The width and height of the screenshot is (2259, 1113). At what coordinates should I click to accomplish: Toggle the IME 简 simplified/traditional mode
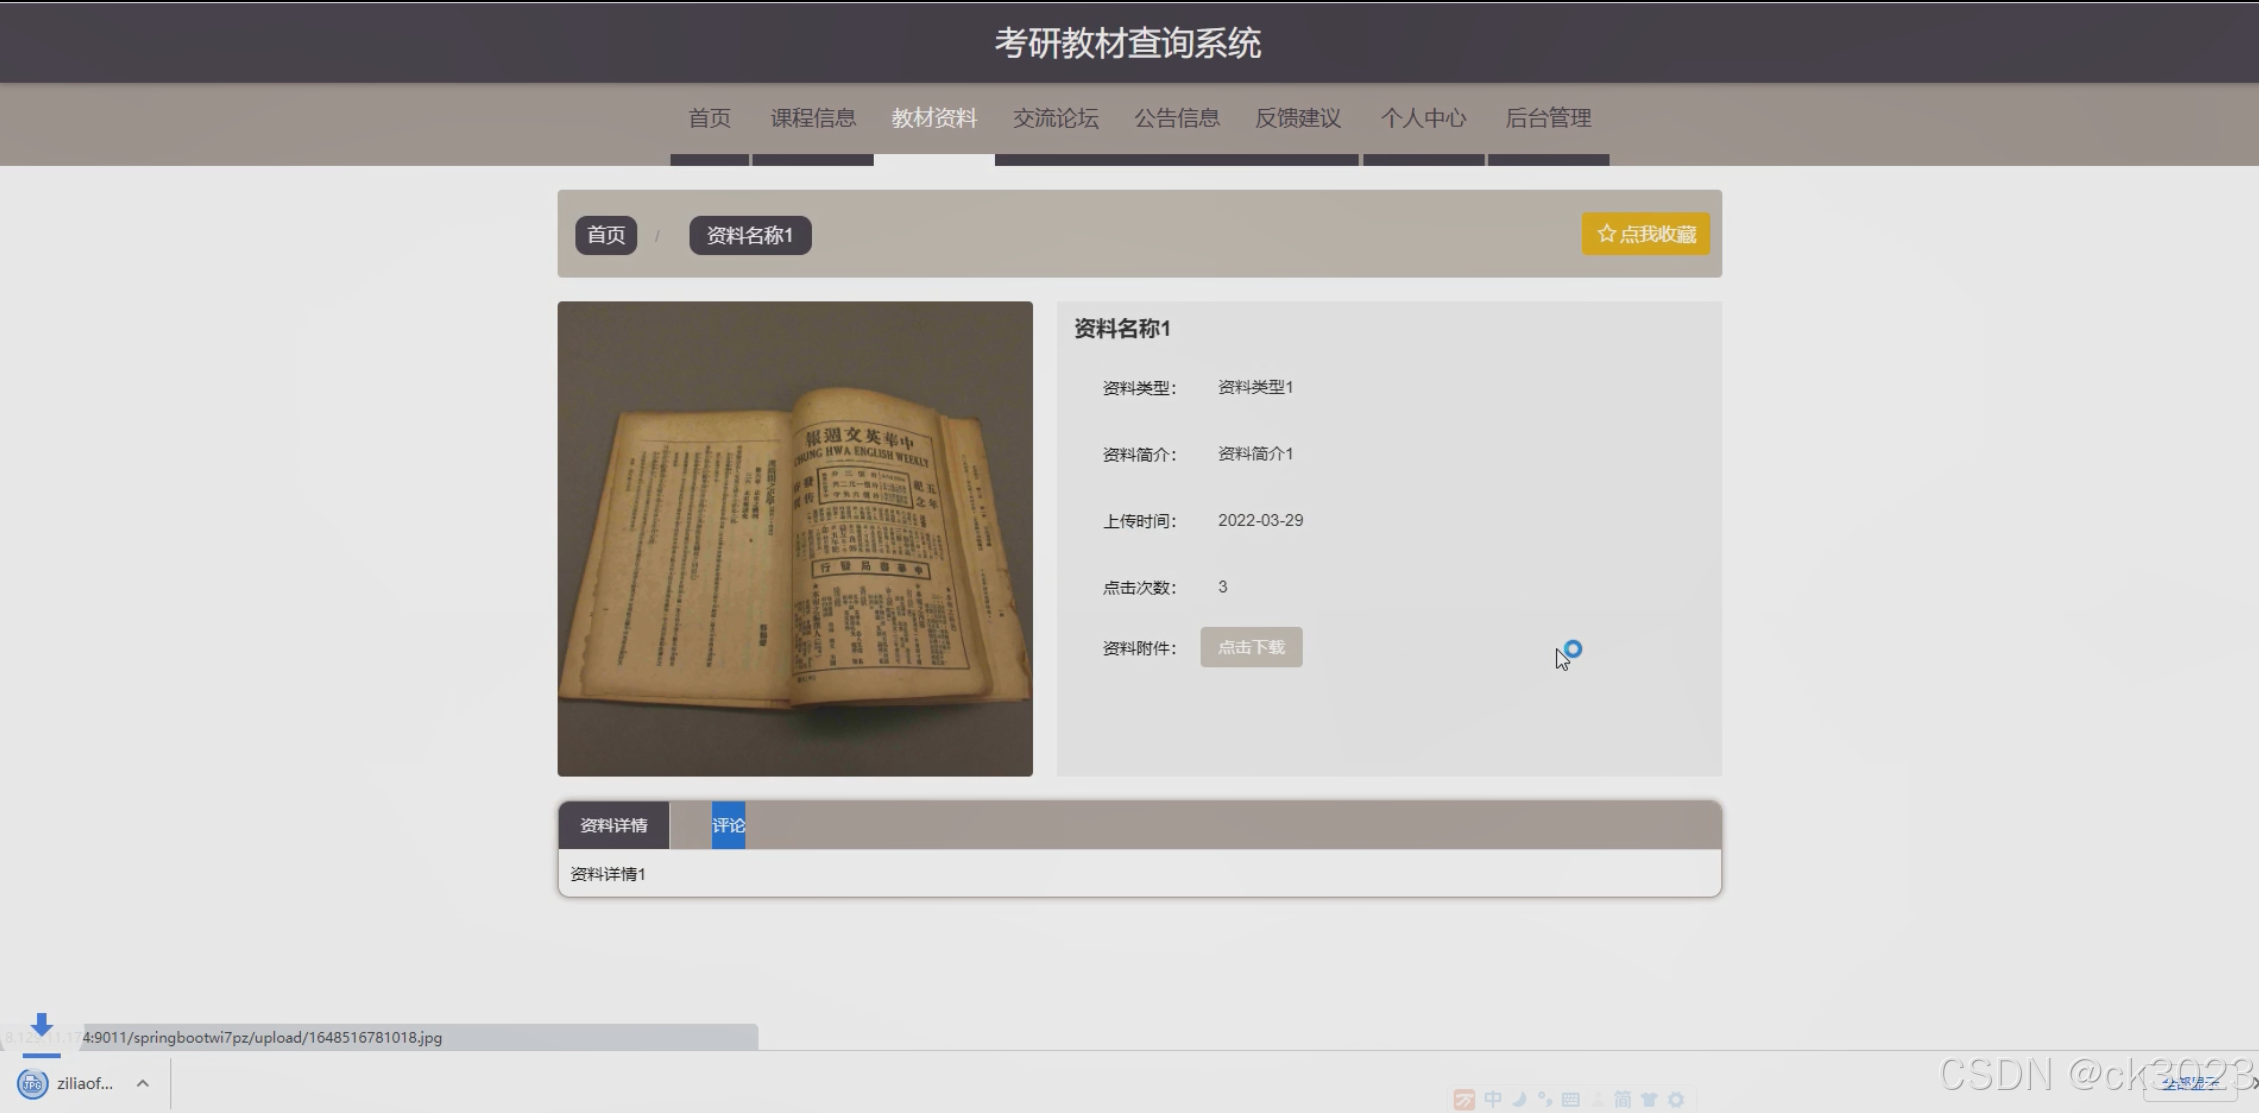pos(1622,1100)
